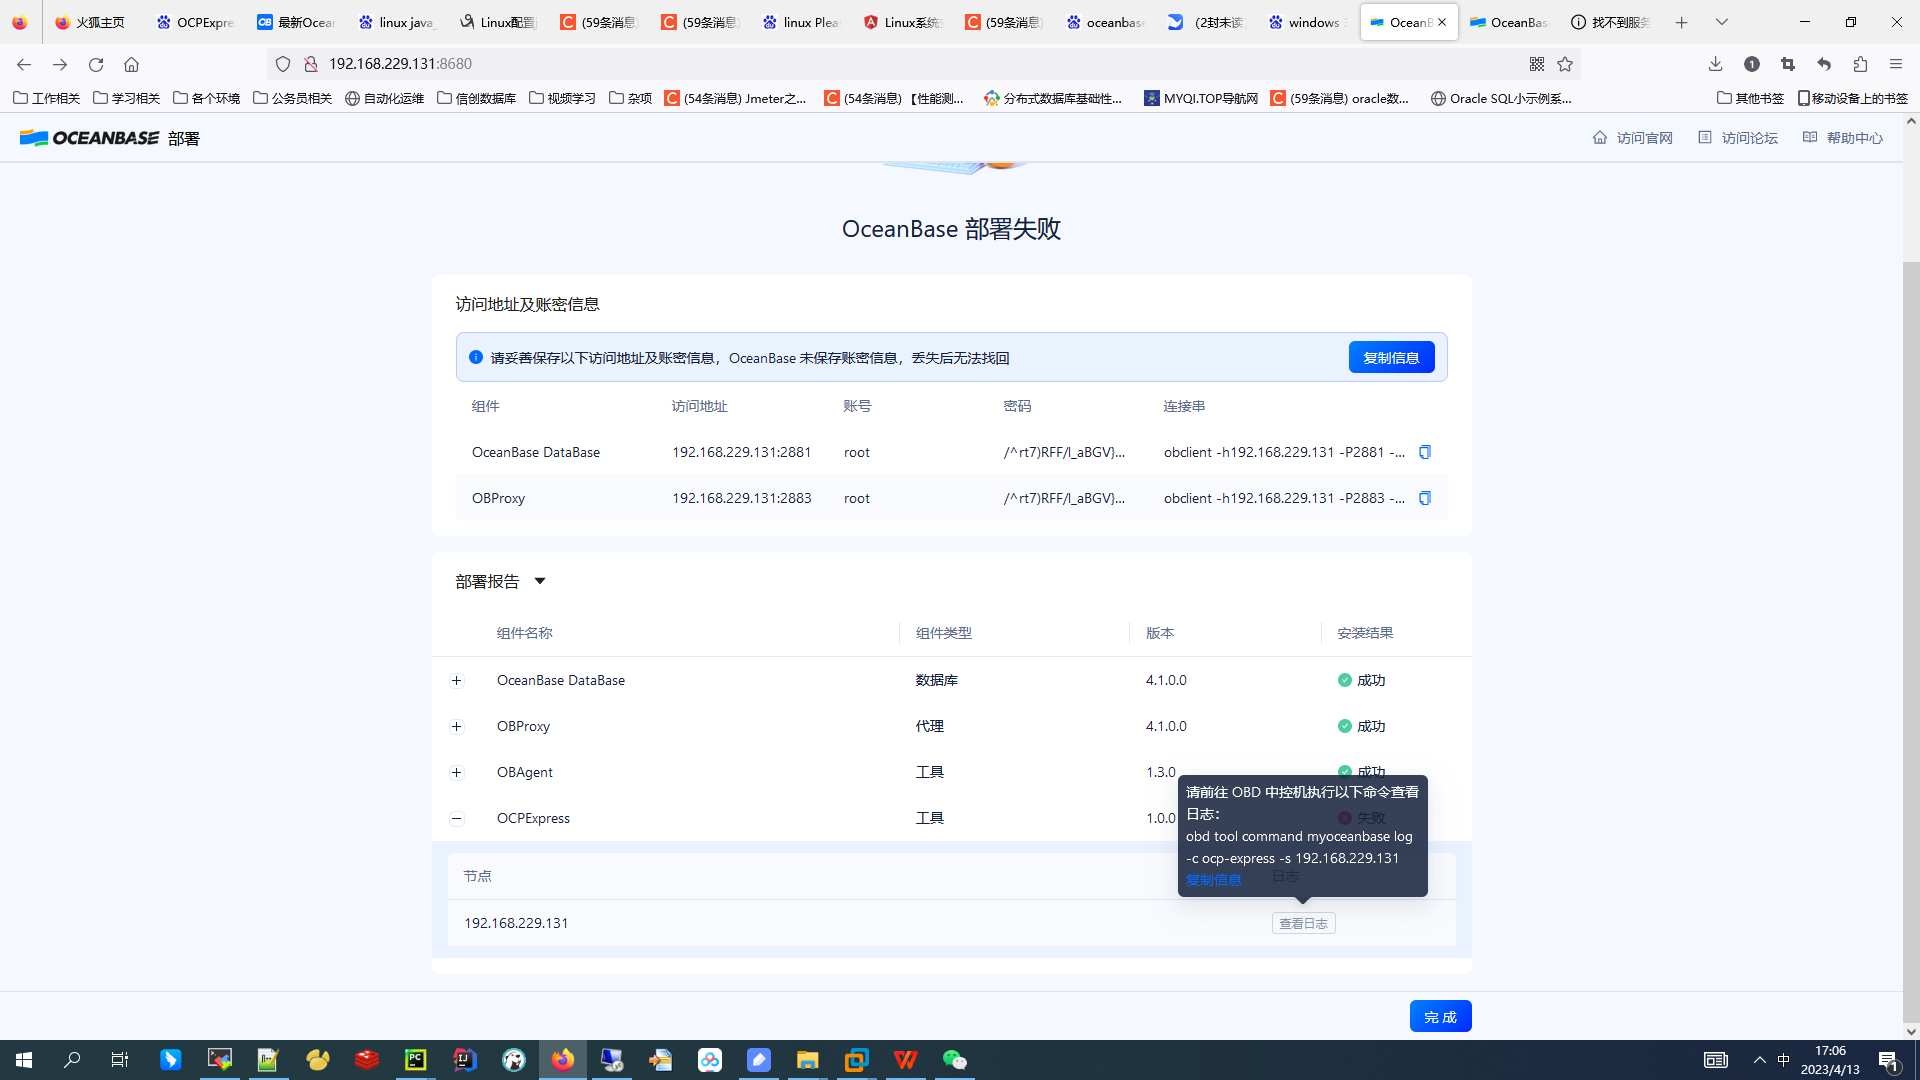Expand the OBAgent report row

click(457, 772)
